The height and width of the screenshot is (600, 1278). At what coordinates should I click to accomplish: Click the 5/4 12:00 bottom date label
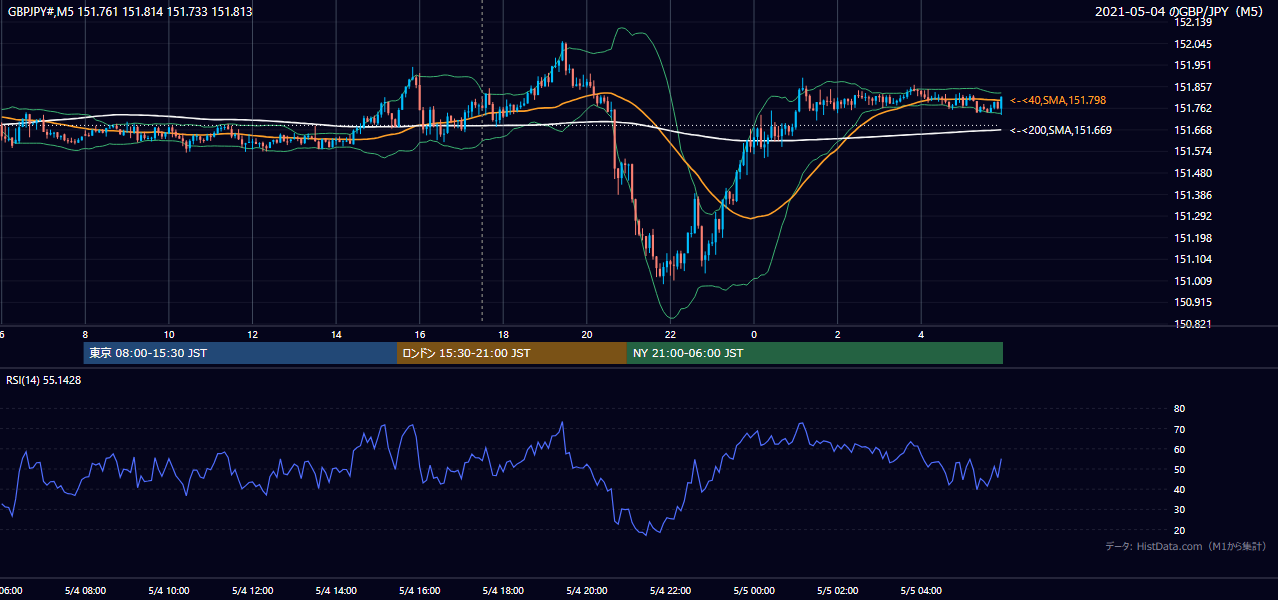click(253, 591)
